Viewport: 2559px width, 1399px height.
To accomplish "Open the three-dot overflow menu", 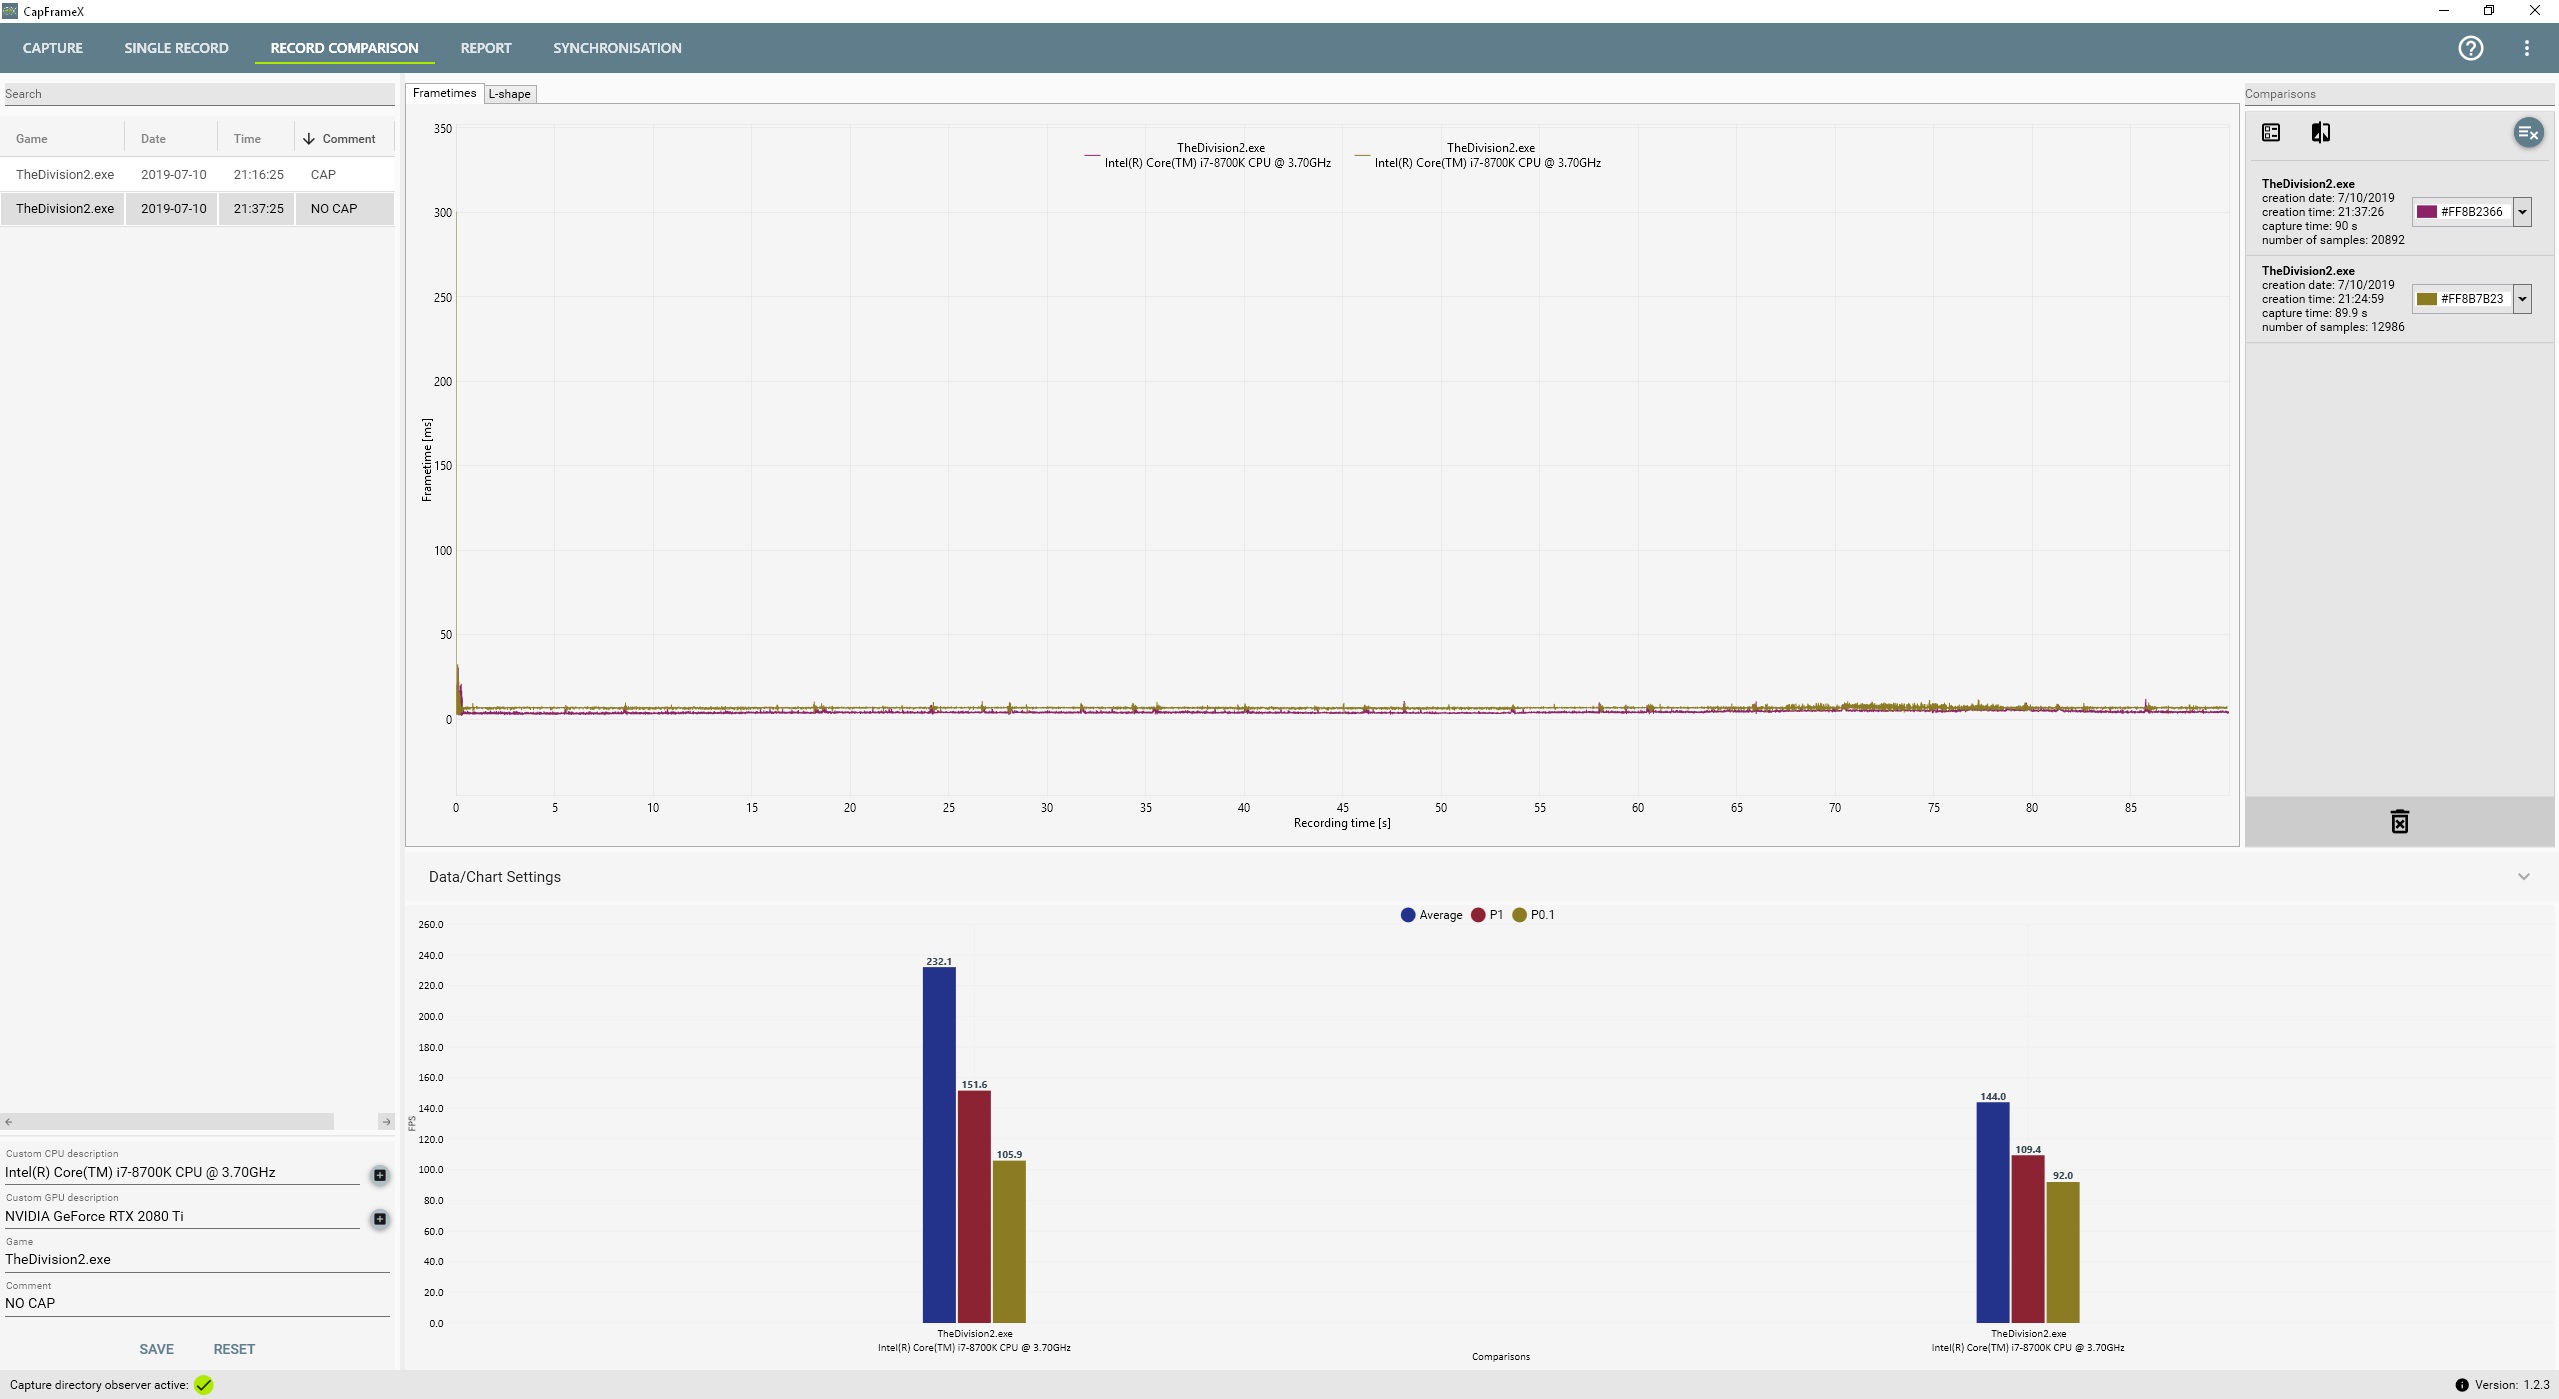I will (x=2526, y=48).
